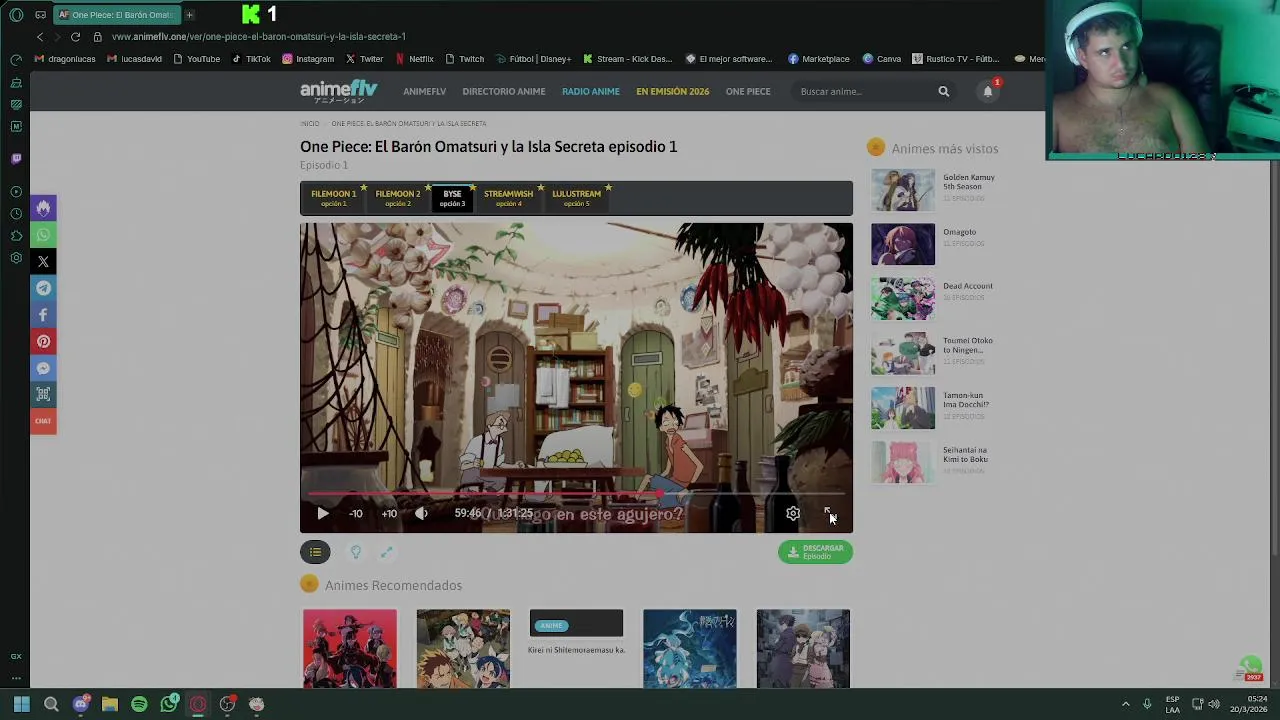Open Spotify from the taskbar
The height and width of the screenshot is (720, 1280).
pos(139,704)
